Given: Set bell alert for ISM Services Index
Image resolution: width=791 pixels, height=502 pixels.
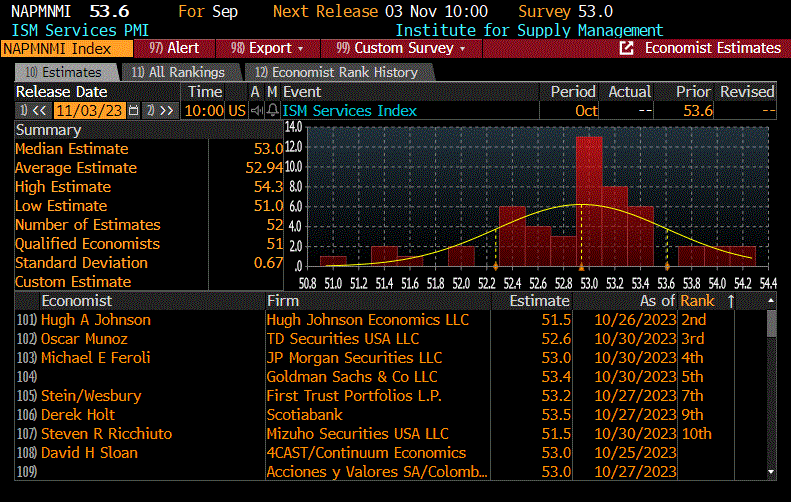Looking at the screenshot, I should (x=272, y=110).
